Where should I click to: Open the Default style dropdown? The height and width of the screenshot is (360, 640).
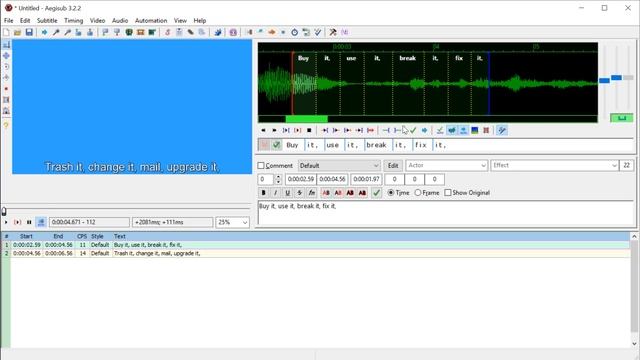[x=339, y=165]
